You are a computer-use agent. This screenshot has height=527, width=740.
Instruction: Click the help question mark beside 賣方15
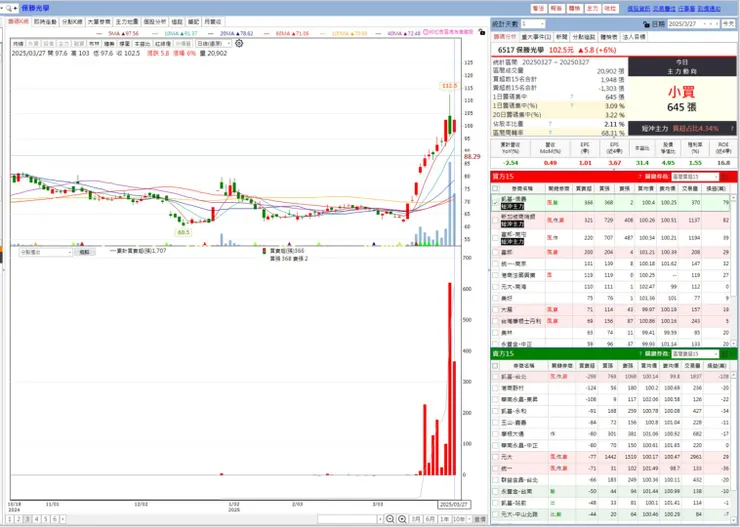coord(640,354)
